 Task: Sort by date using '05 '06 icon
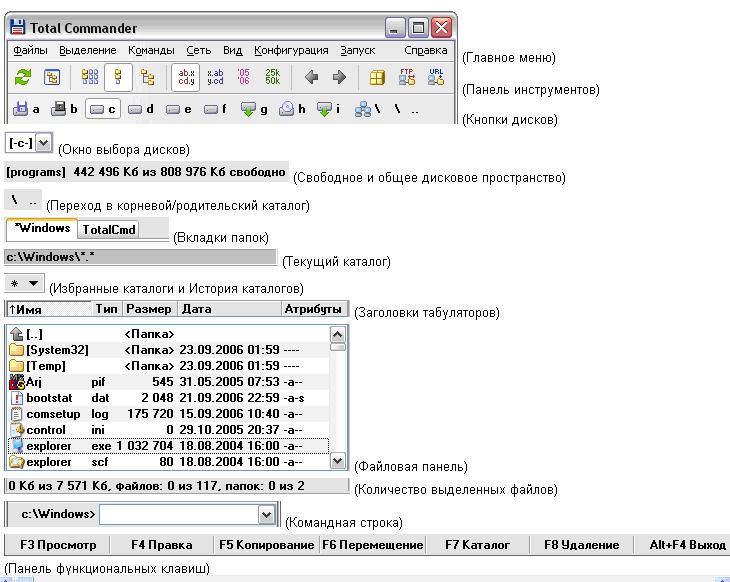coord(243,77)
